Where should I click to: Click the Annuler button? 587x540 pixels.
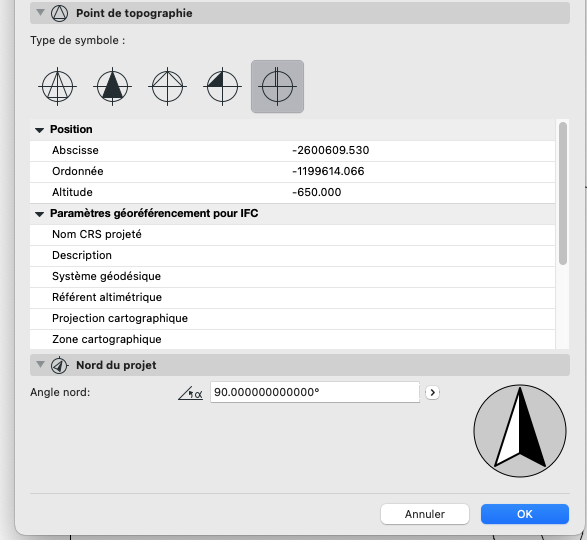(x=425, y=514)
